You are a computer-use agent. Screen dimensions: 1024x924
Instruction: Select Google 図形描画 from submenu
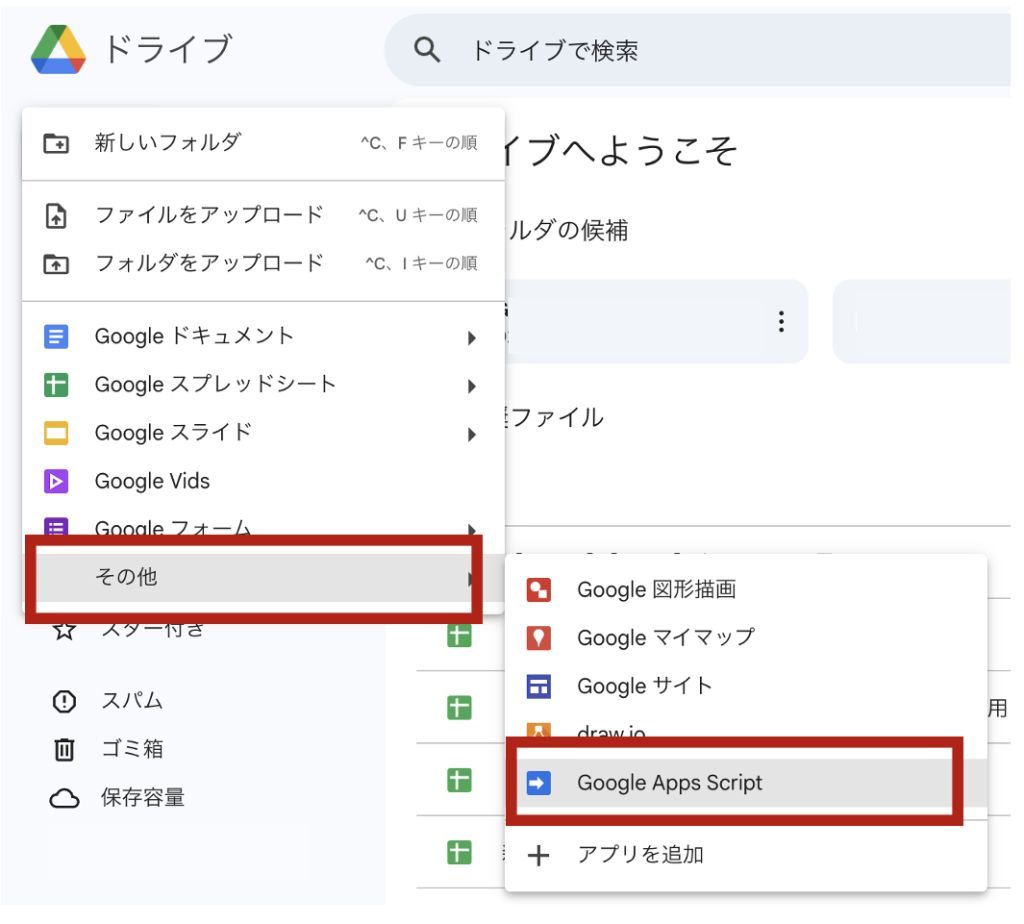tap(746, 590)
